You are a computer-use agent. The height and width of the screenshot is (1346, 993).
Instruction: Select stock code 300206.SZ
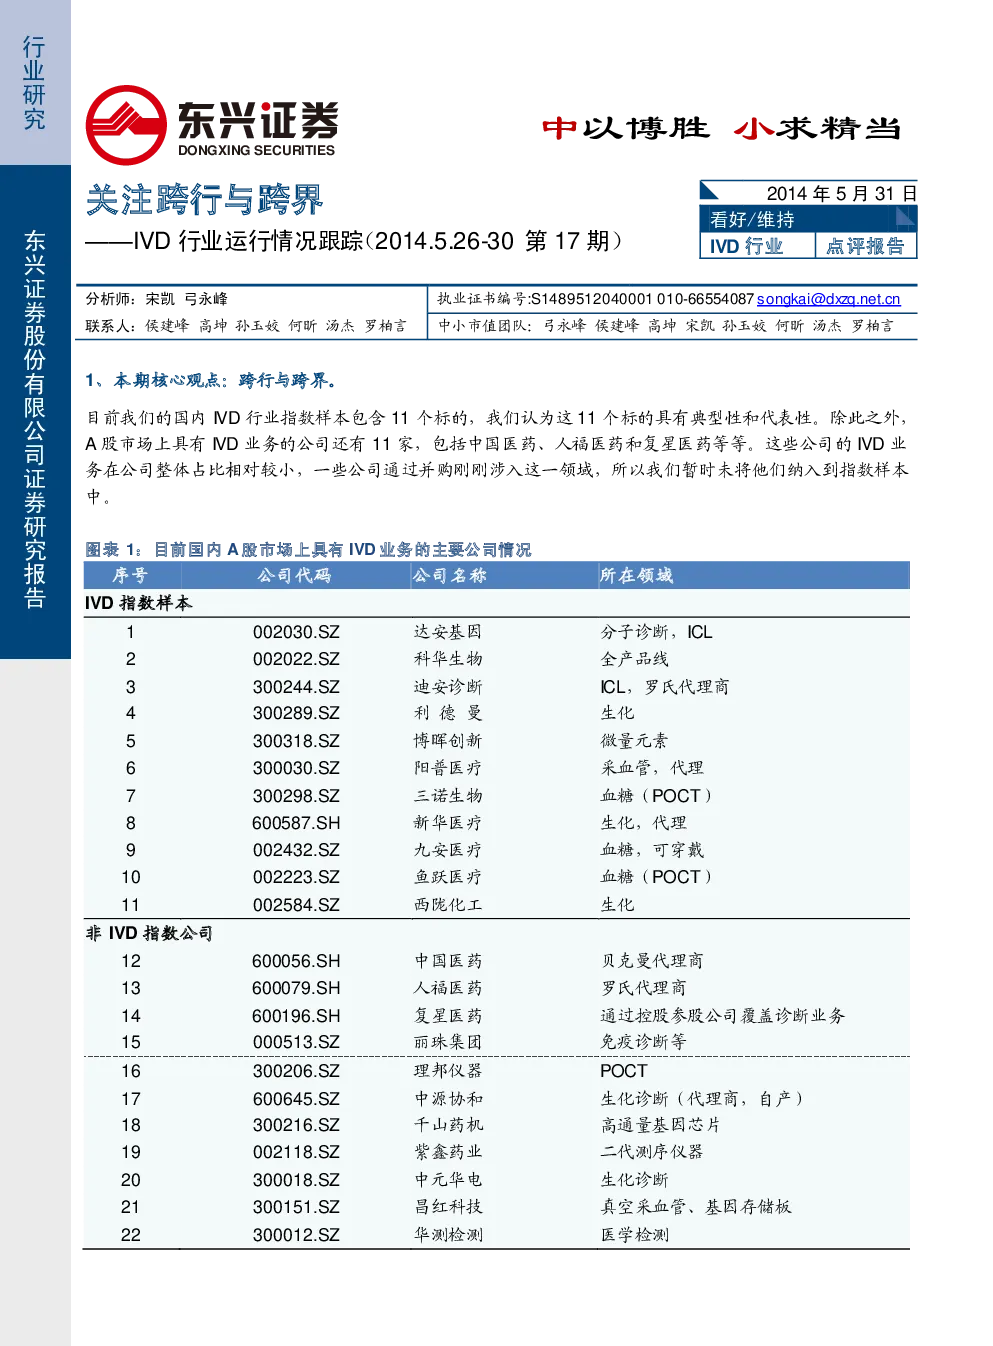(x=296, y=1071)
